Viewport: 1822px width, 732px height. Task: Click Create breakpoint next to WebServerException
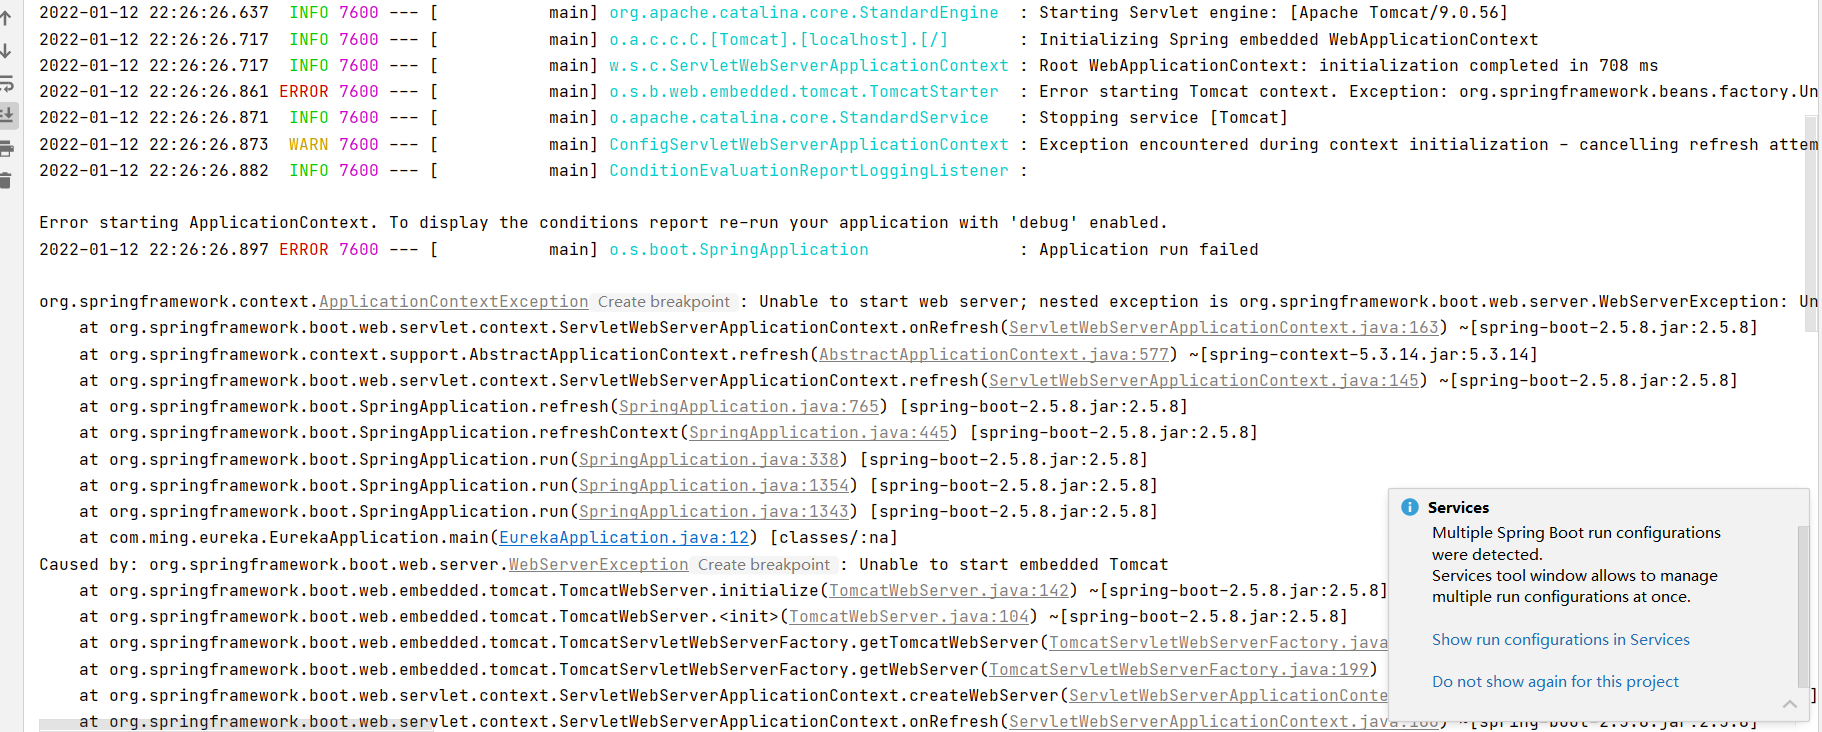[764, 565]
